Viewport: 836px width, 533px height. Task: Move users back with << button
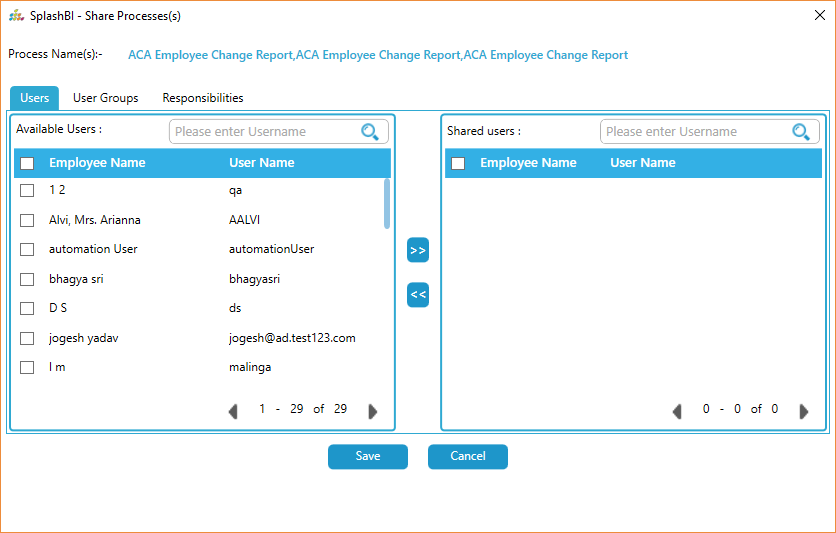[418, 295]
